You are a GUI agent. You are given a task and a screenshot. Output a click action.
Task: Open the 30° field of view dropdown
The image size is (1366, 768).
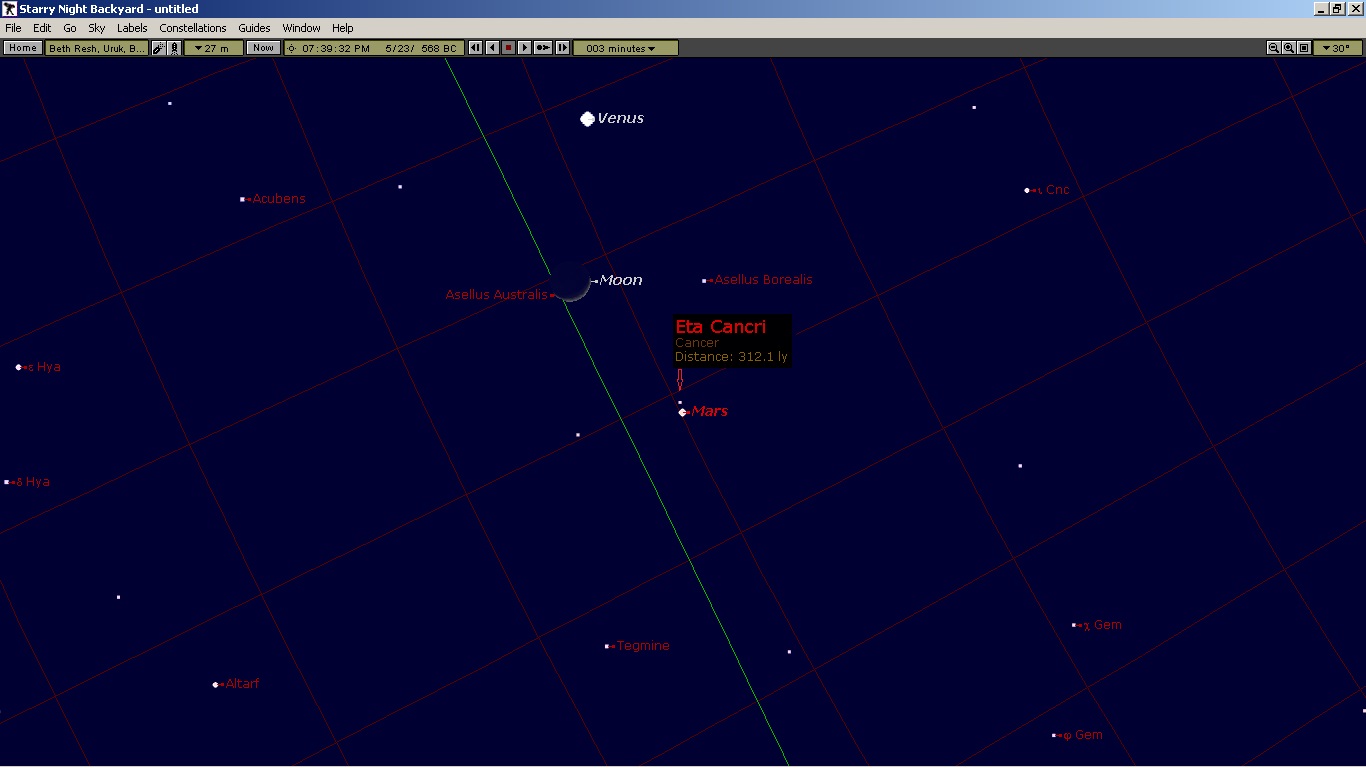(1337, 47)
